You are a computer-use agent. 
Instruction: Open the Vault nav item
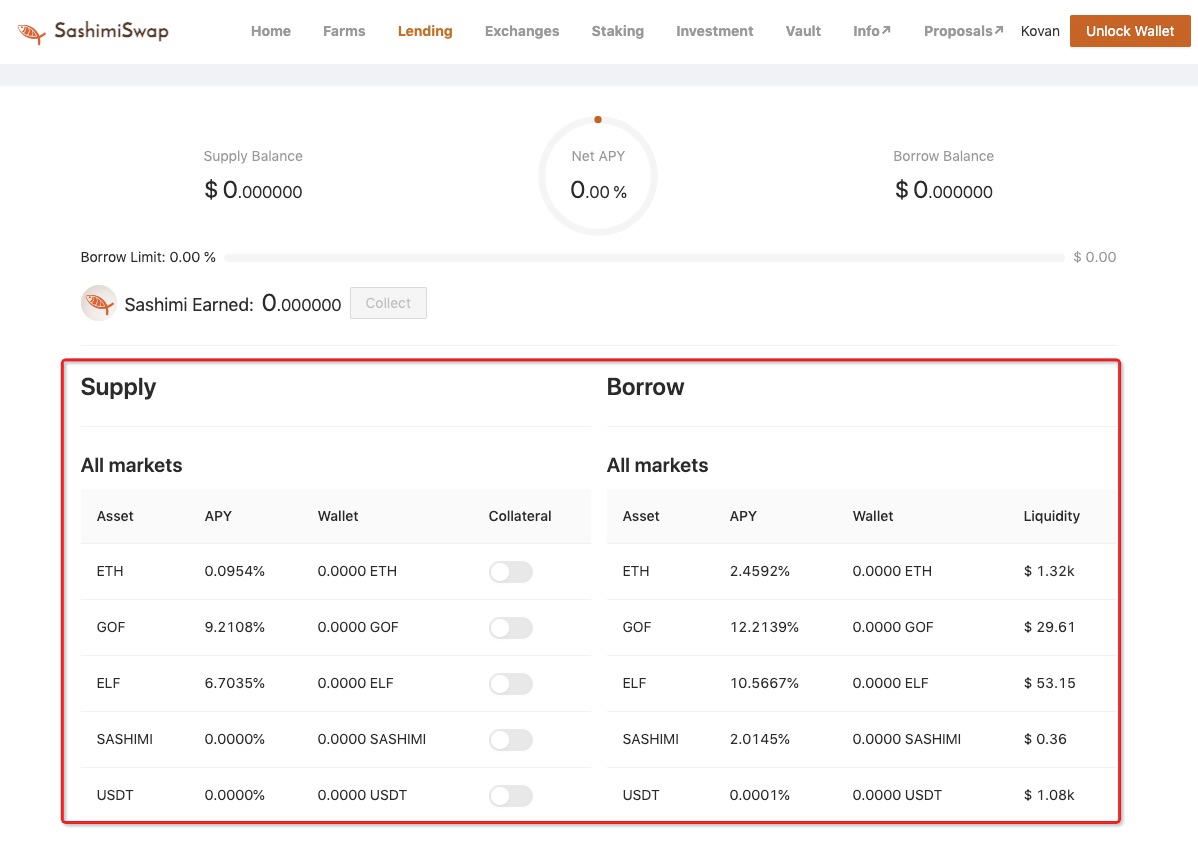pos(803,31)
